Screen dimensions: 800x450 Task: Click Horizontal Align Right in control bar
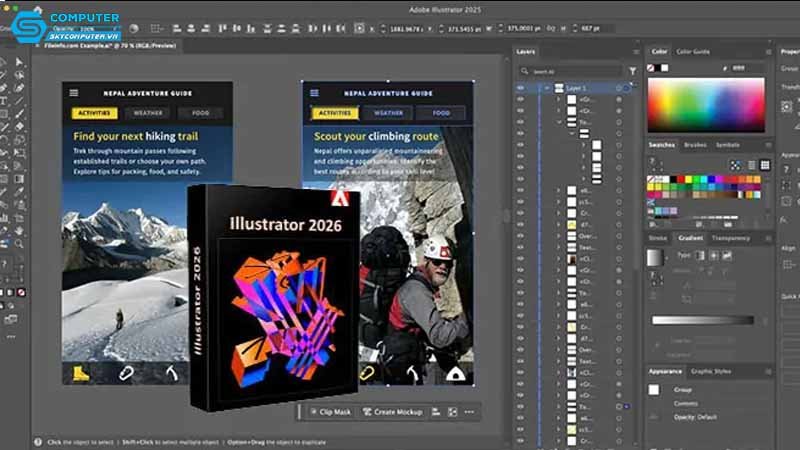click(x=206, y=29)
